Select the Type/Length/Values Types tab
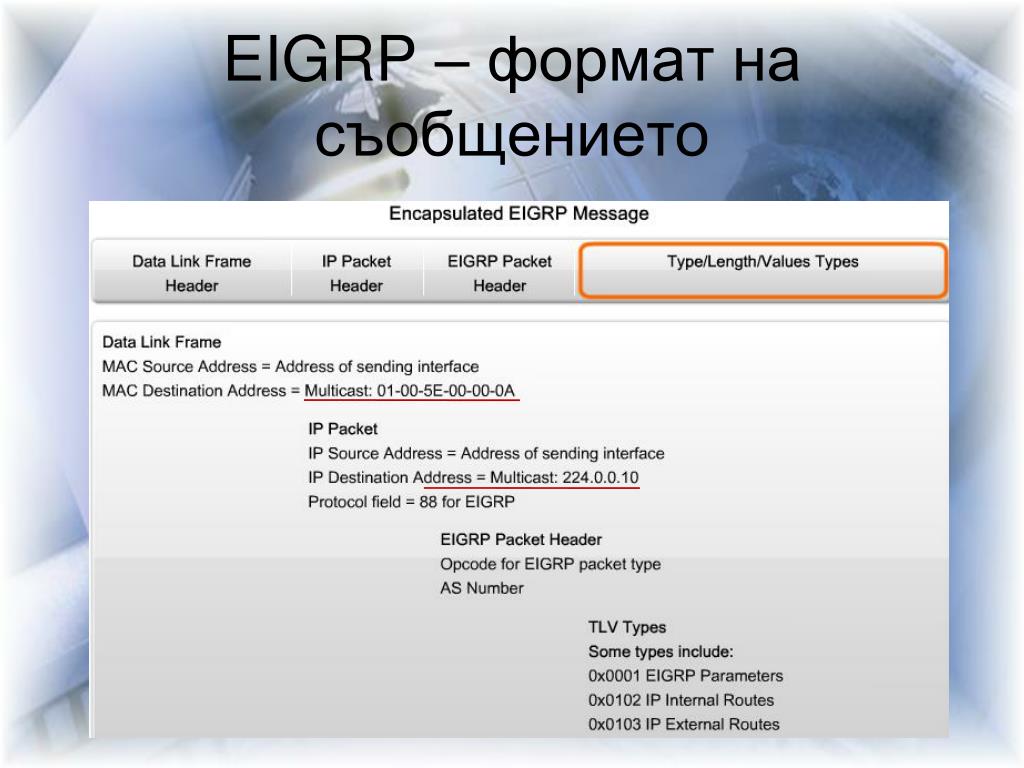 [763, 270]
